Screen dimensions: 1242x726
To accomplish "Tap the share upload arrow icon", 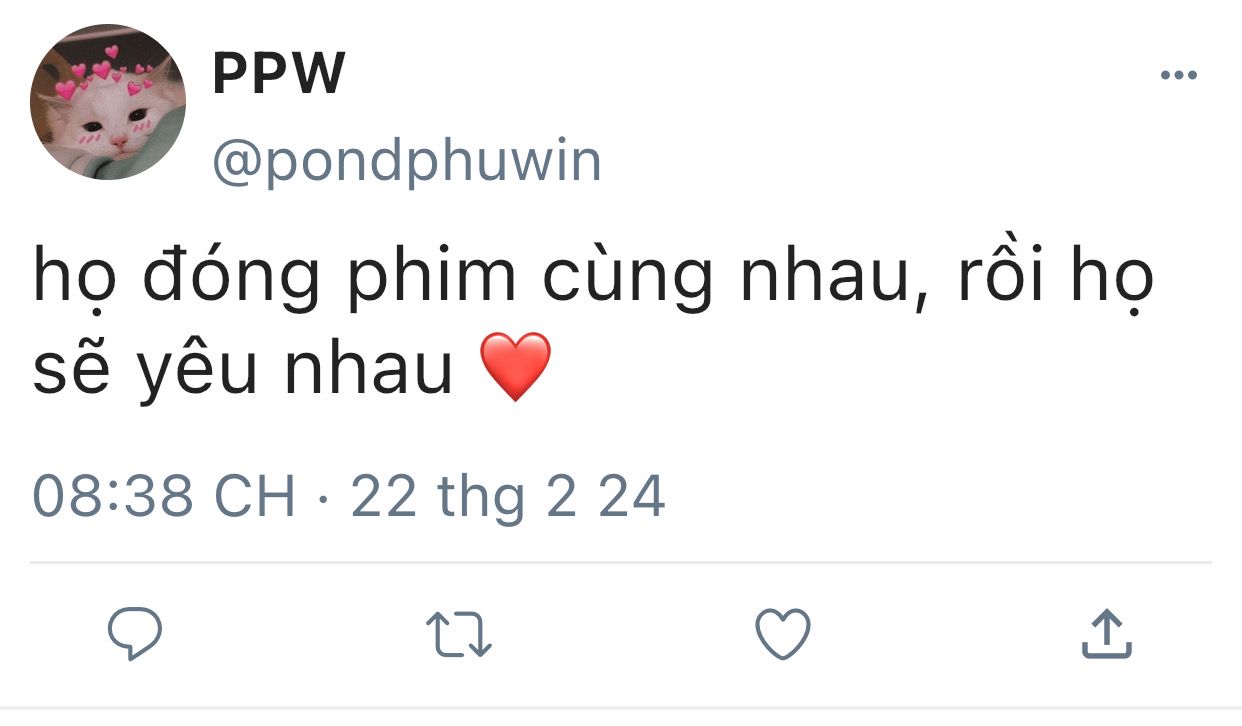I will coord(1107,634).
